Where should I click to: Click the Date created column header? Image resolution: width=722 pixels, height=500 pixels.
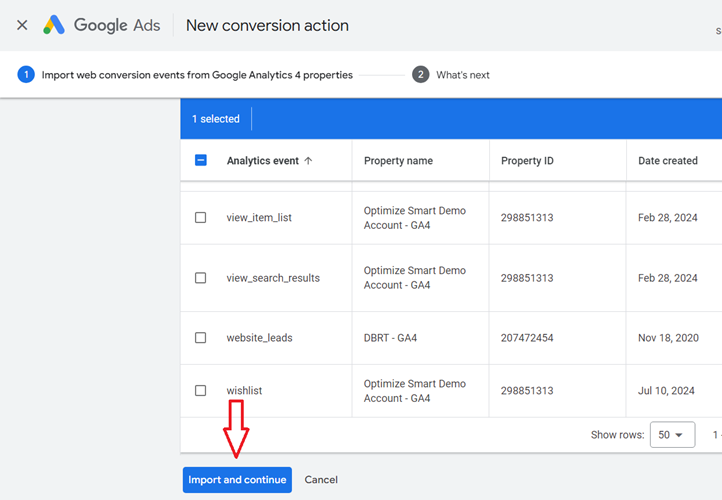pos(668,161)
